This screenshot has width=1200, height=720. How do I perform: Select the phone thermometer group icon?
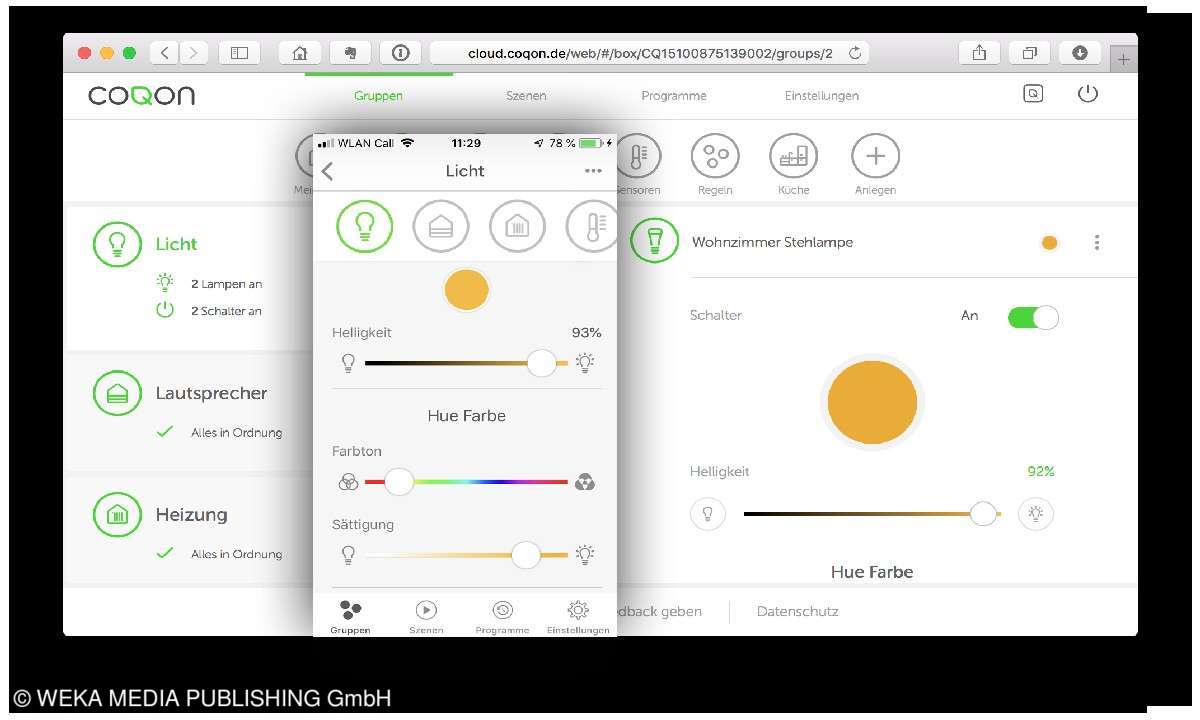pyautogui.click(x=591, y=226)
